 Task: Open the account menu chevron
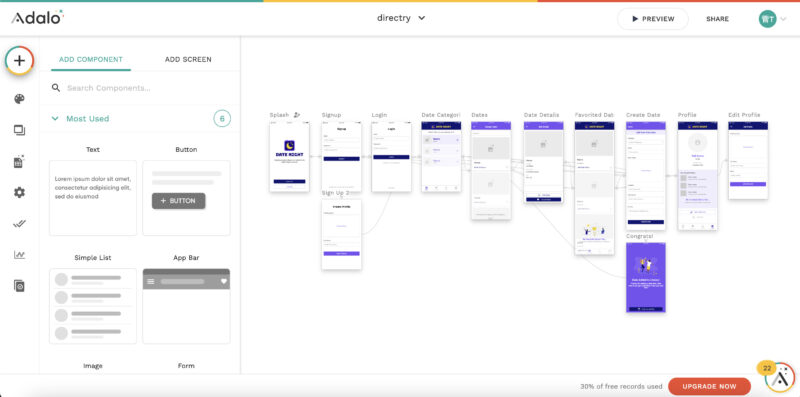tap(784, 19)
